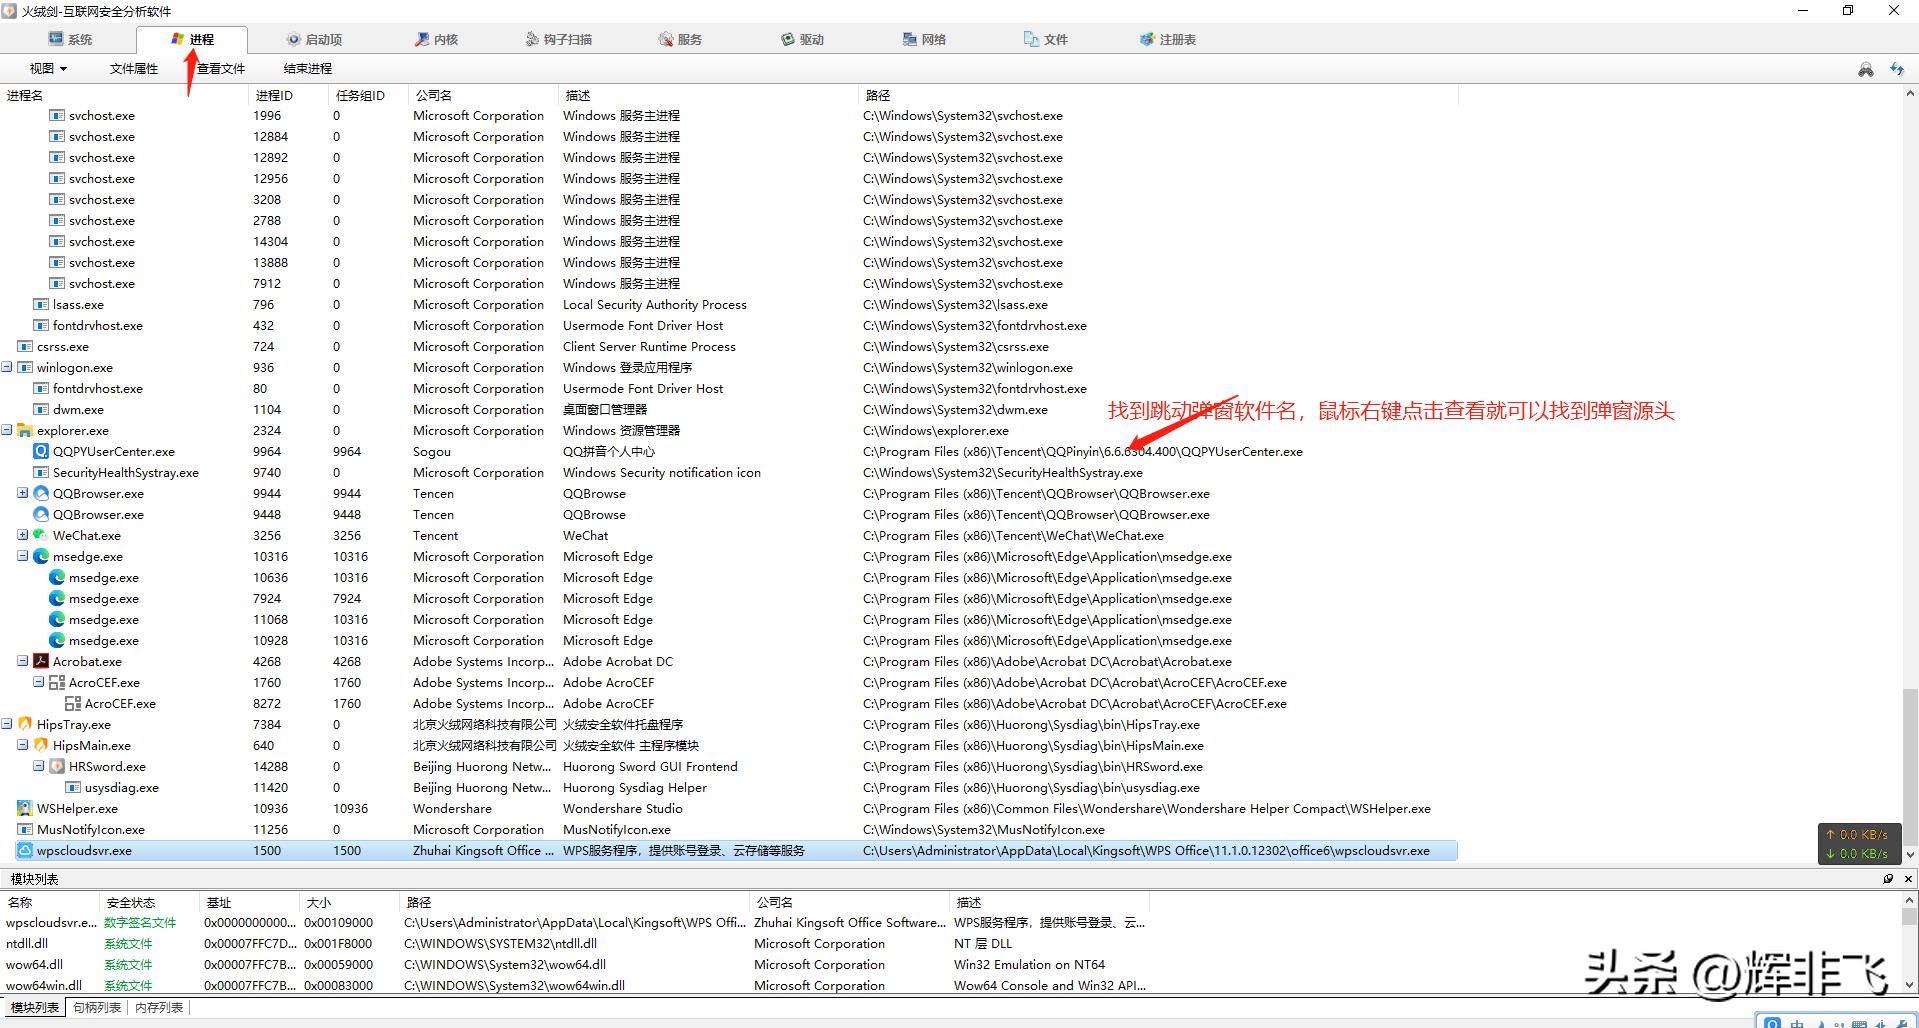Click the process list scroll-down arrow
Viewport: 1919px width, 1028px height.
(x=1910, y=855)
